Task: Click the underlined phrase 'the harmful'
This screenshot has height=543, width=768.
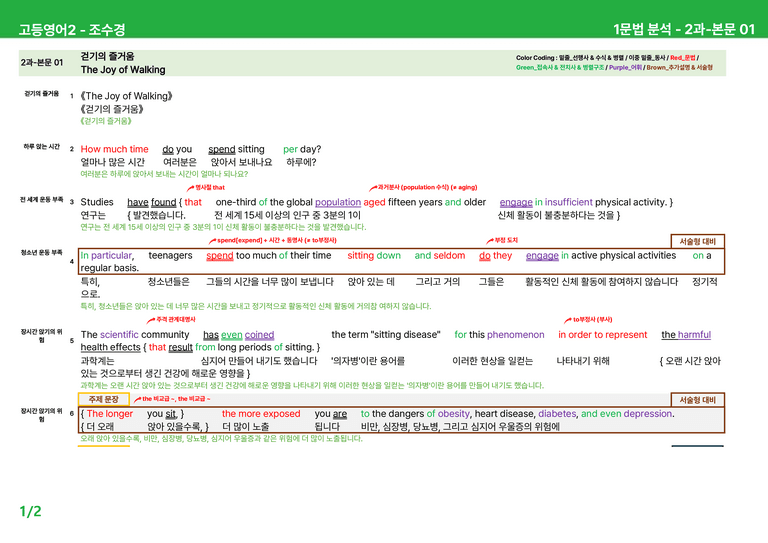Action: tap(686, 335)
